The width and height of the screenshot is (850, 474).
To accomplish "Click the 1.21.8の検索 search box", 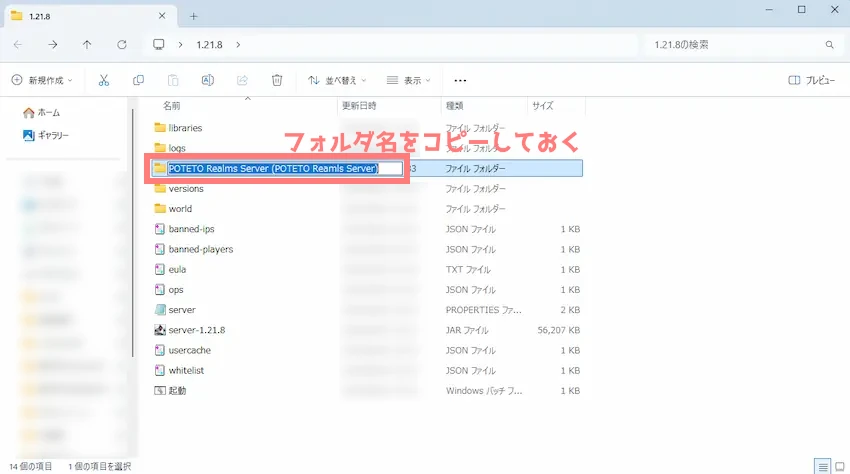I will [x=740, y=45].
